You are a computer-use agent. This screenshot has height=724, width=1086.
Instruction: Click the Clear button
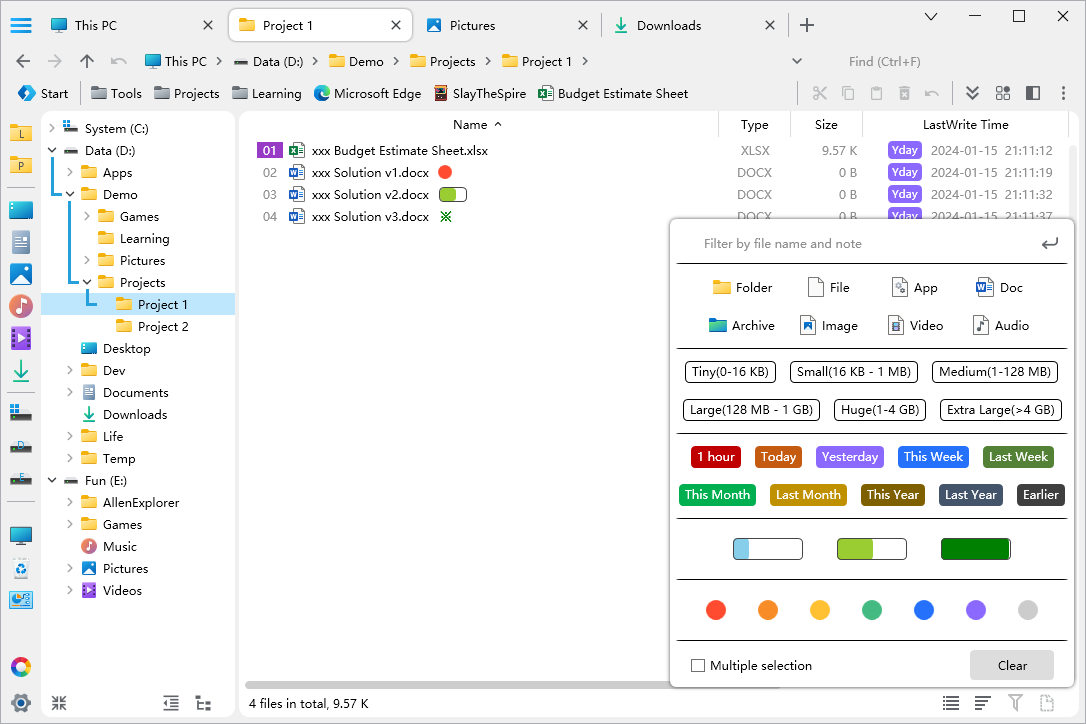click(1011, 665)
